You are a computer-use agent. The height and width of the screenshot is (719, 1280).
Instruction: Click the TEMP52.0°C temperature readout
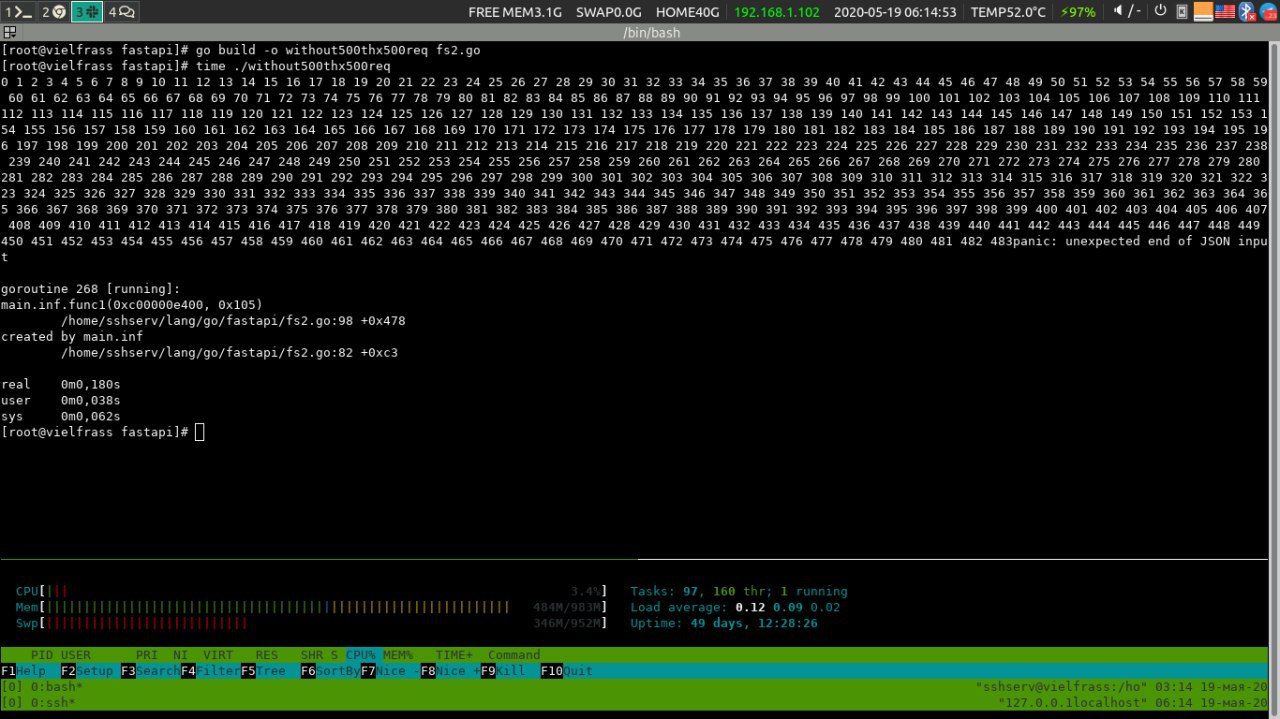pyautogui.click(x=1008, y=12)
